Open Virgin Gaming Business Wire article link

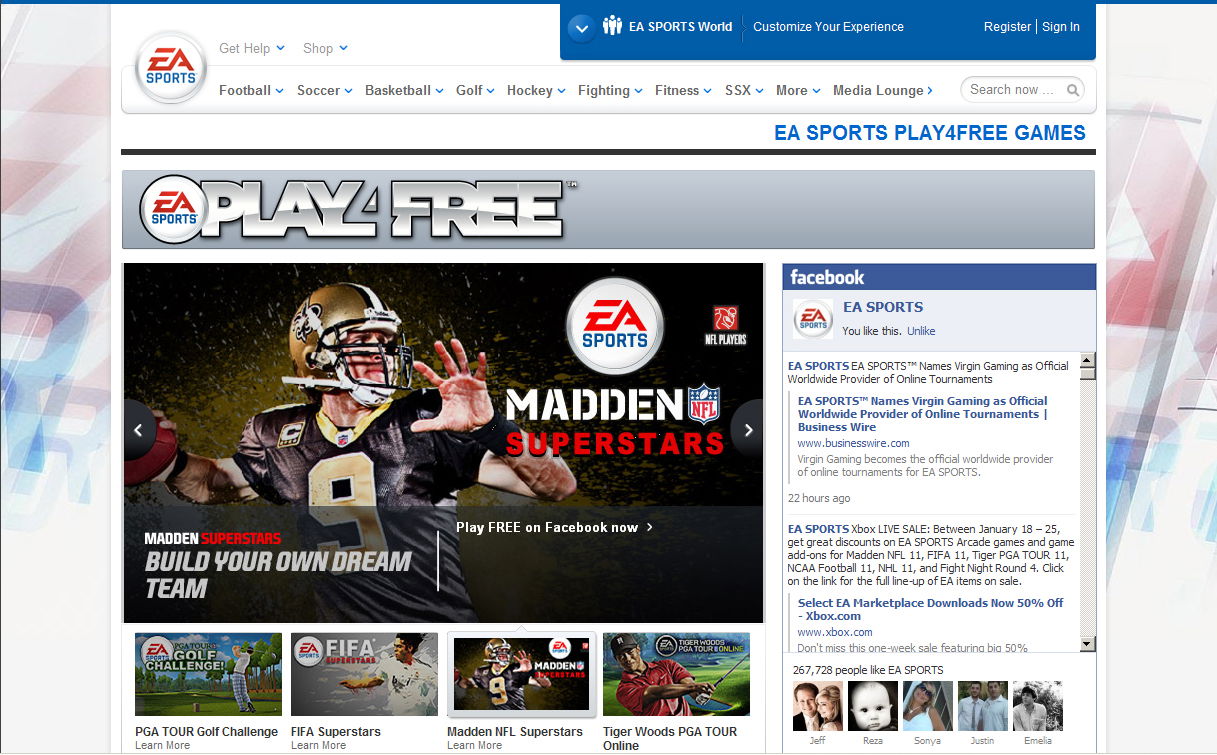point(923,414)
